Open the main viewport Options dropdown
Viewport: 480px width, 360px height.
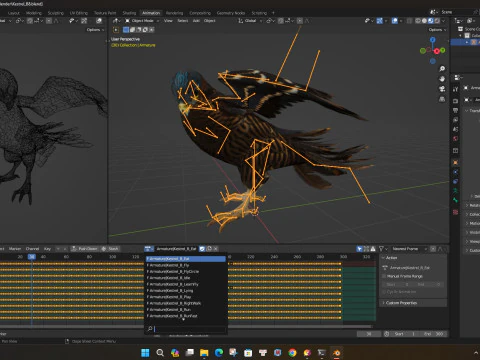[x=437, y=30]
